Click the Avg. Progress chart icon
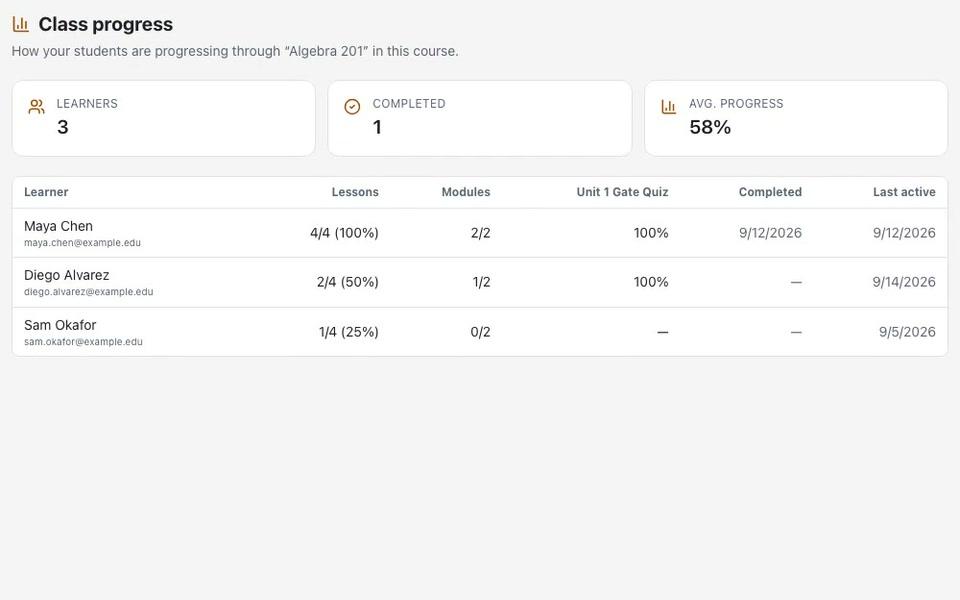The width and height of the screenshot is (960, 600). [669, 107]
